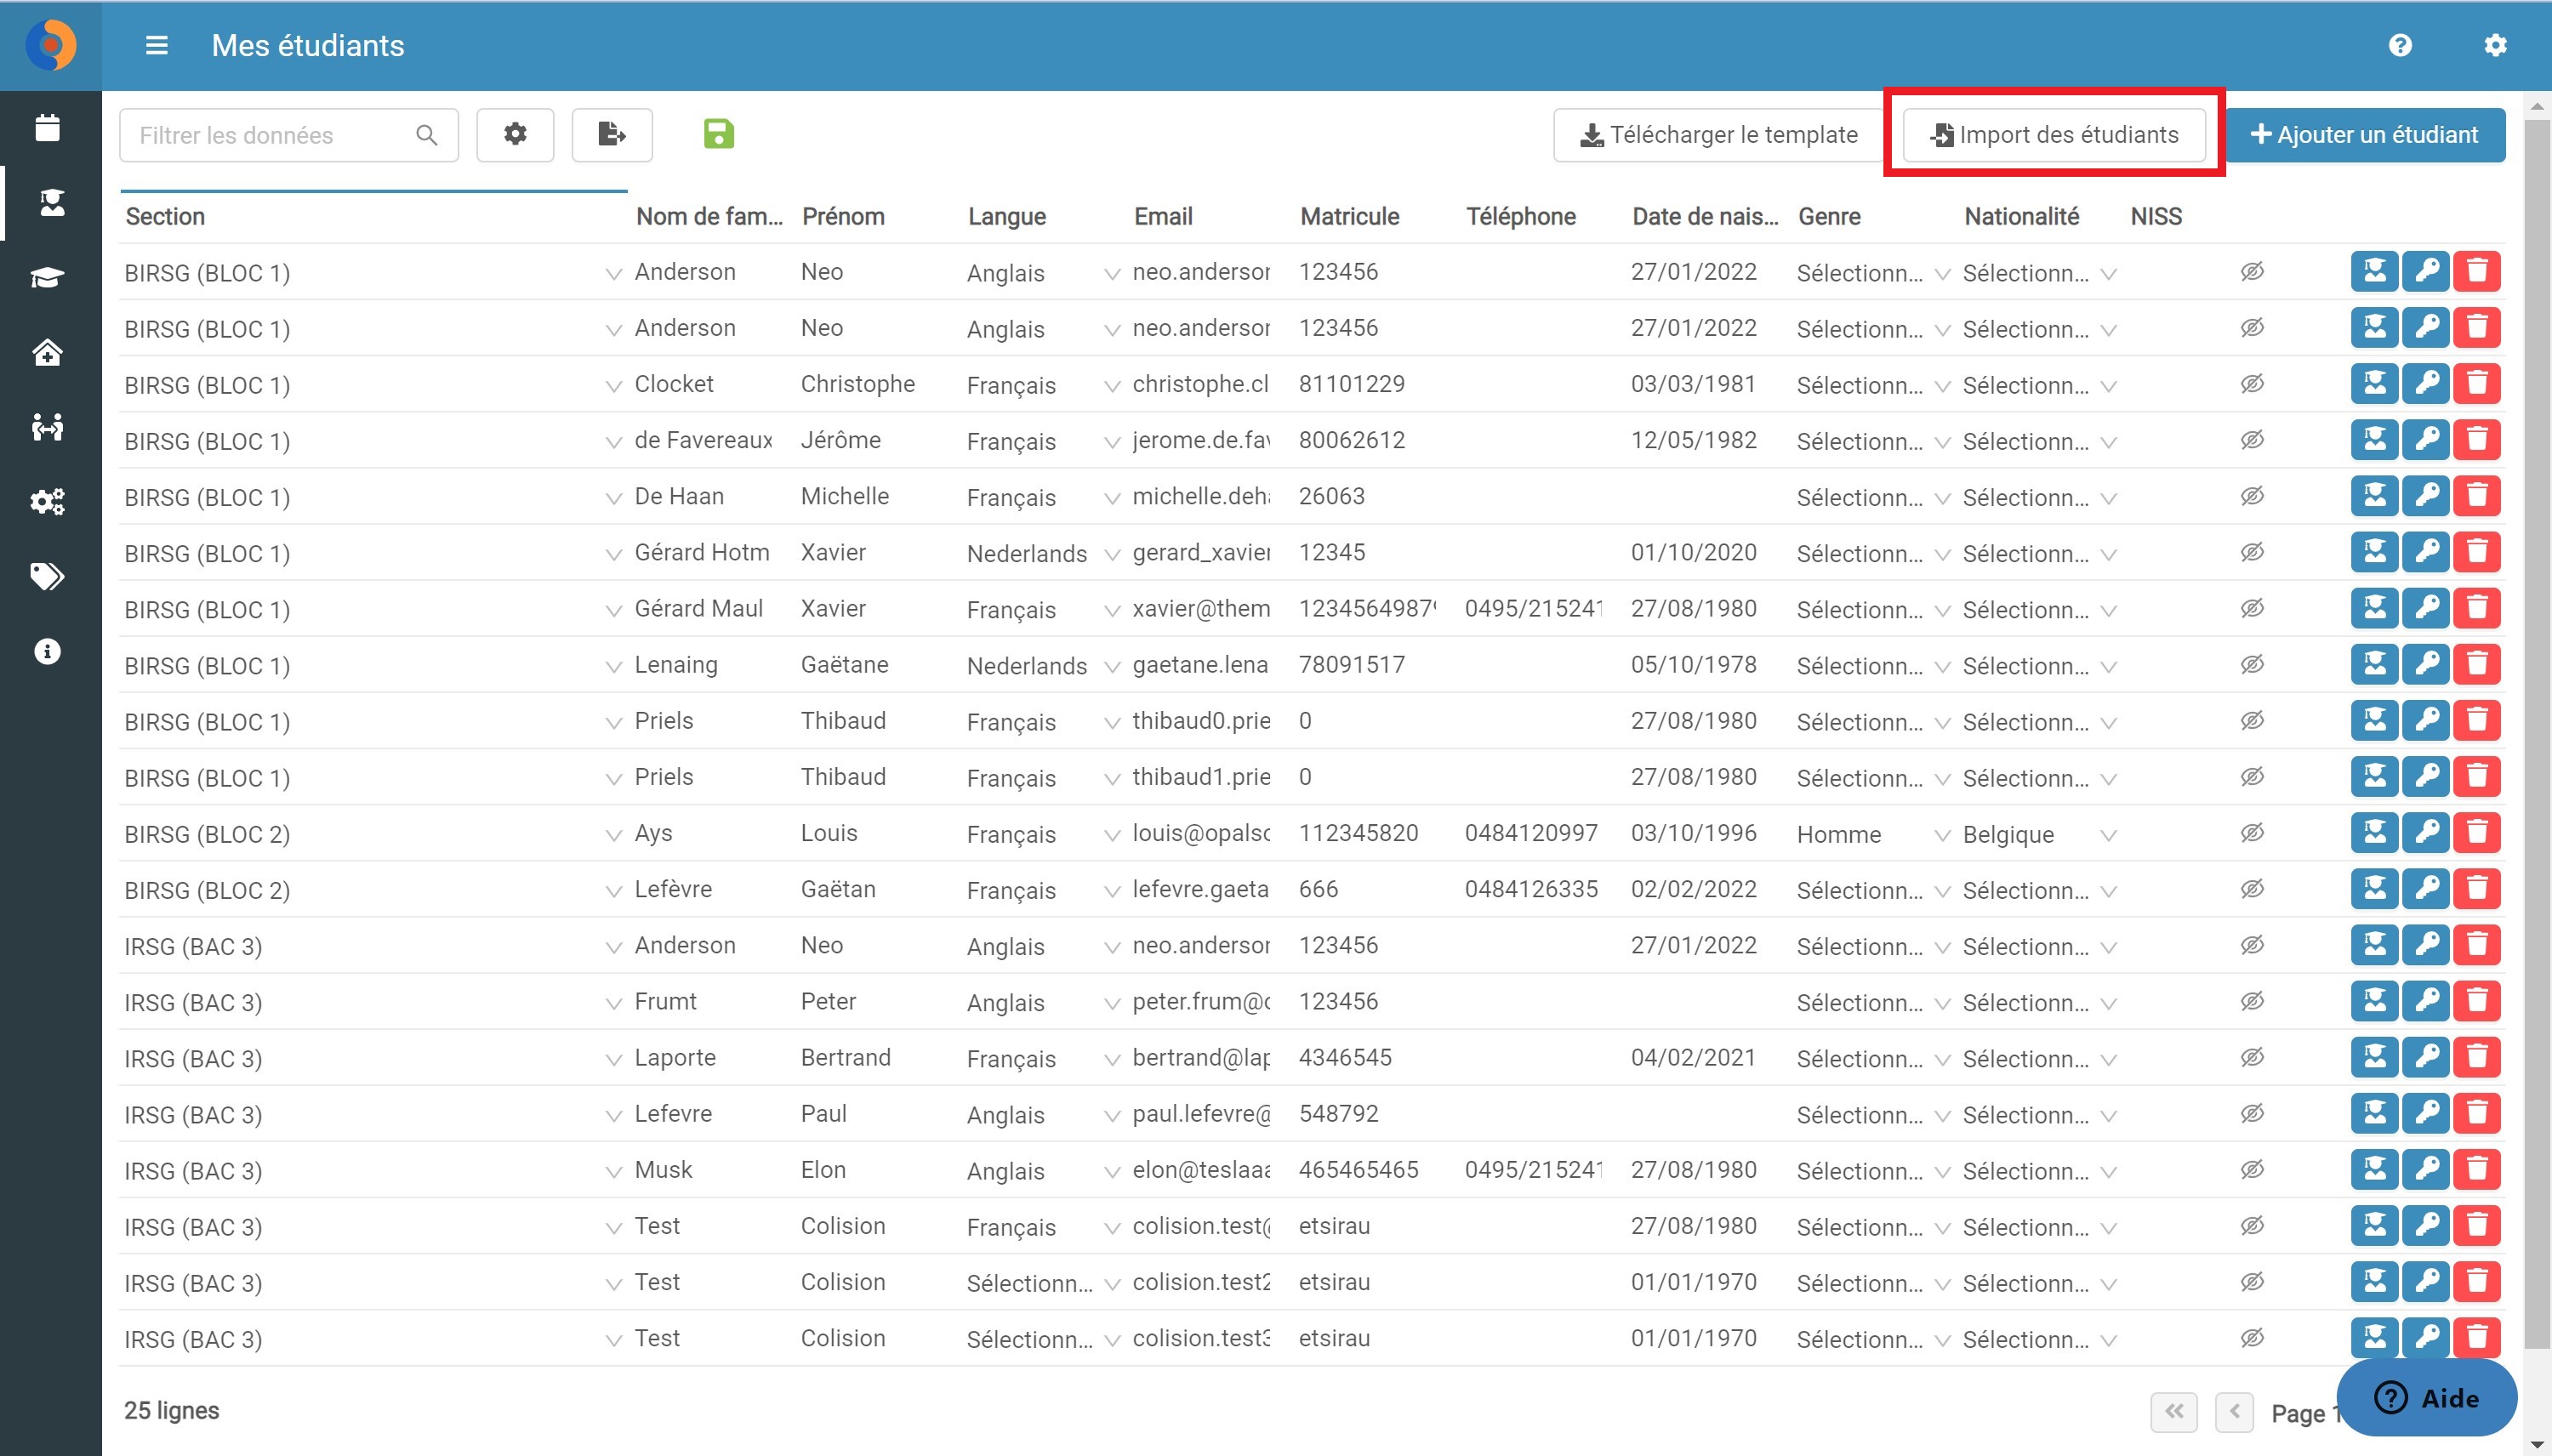Open profile of Ays Louis
The image size is (2552, 1456).
click(2374, 832)
